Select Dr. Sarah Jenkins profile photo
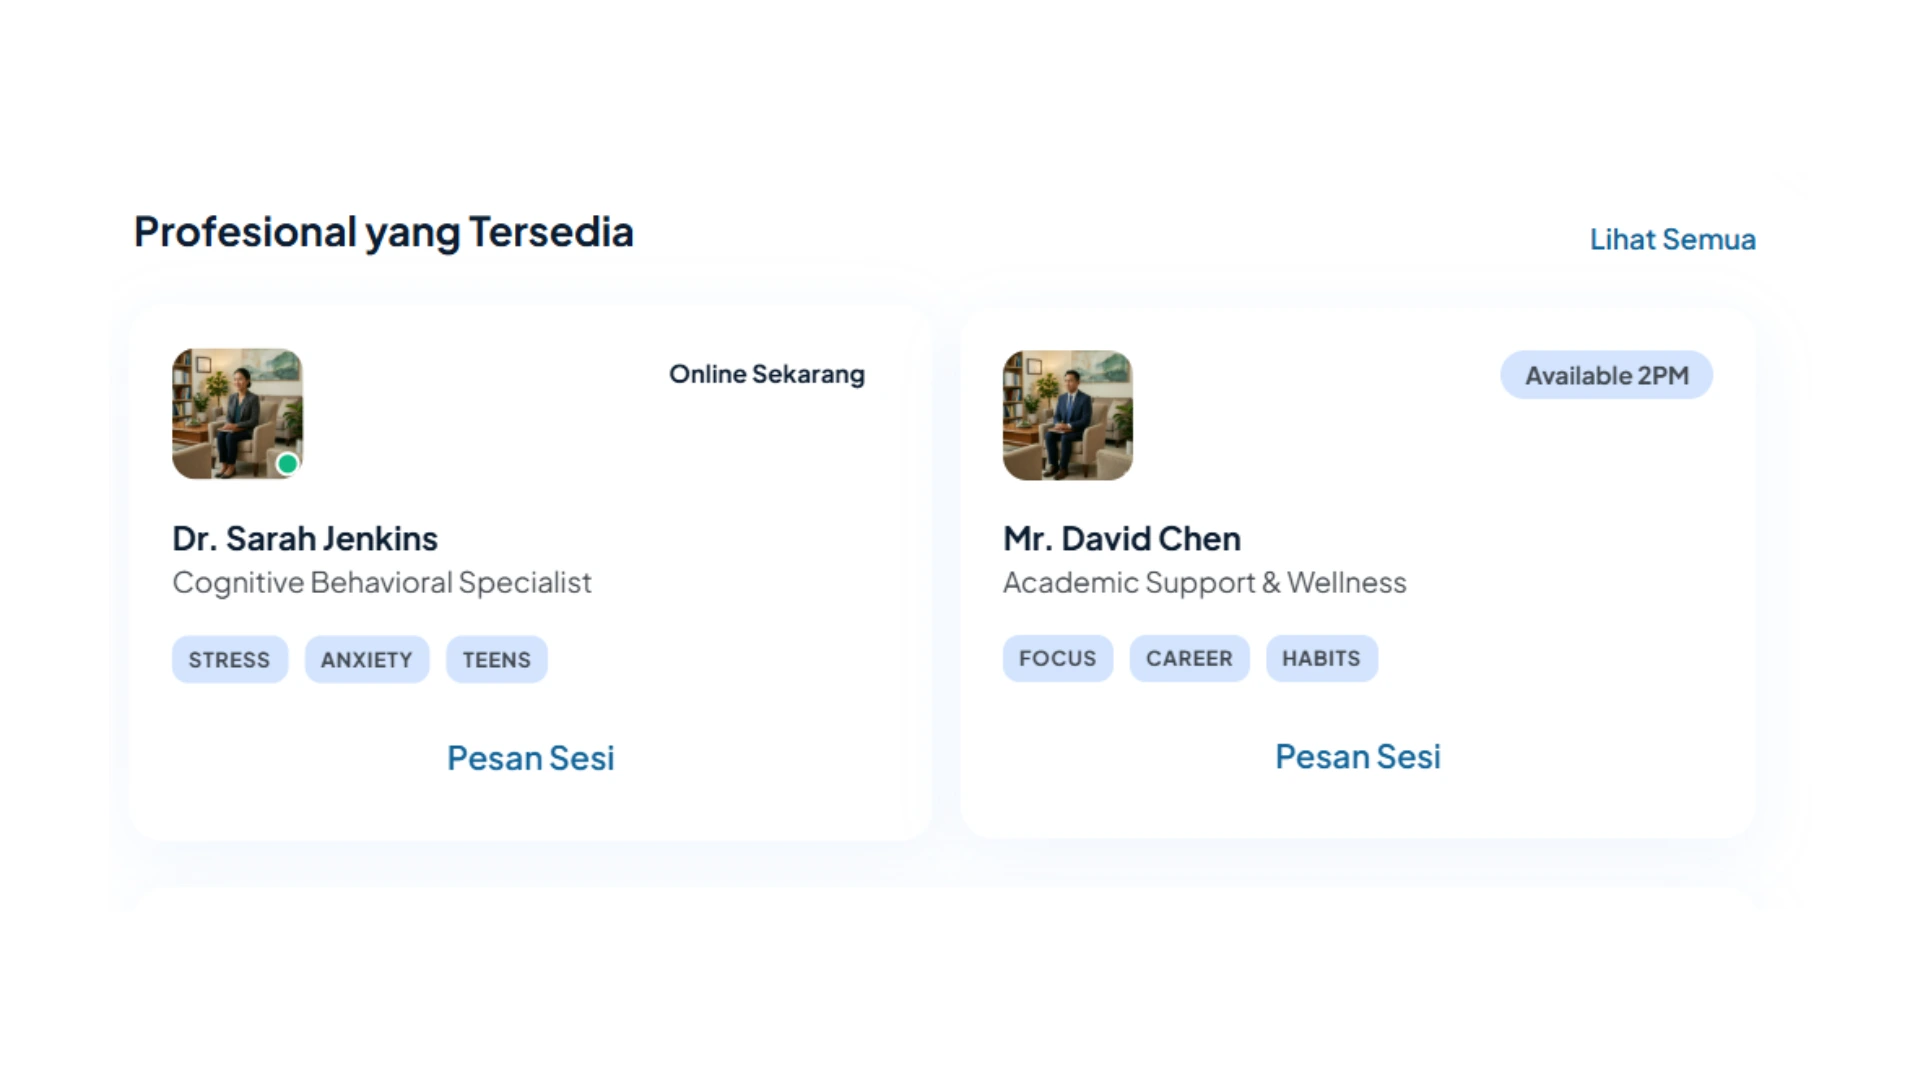Image resolution: width=1920 pixels, height=1080 pixels. pos(237,413)
